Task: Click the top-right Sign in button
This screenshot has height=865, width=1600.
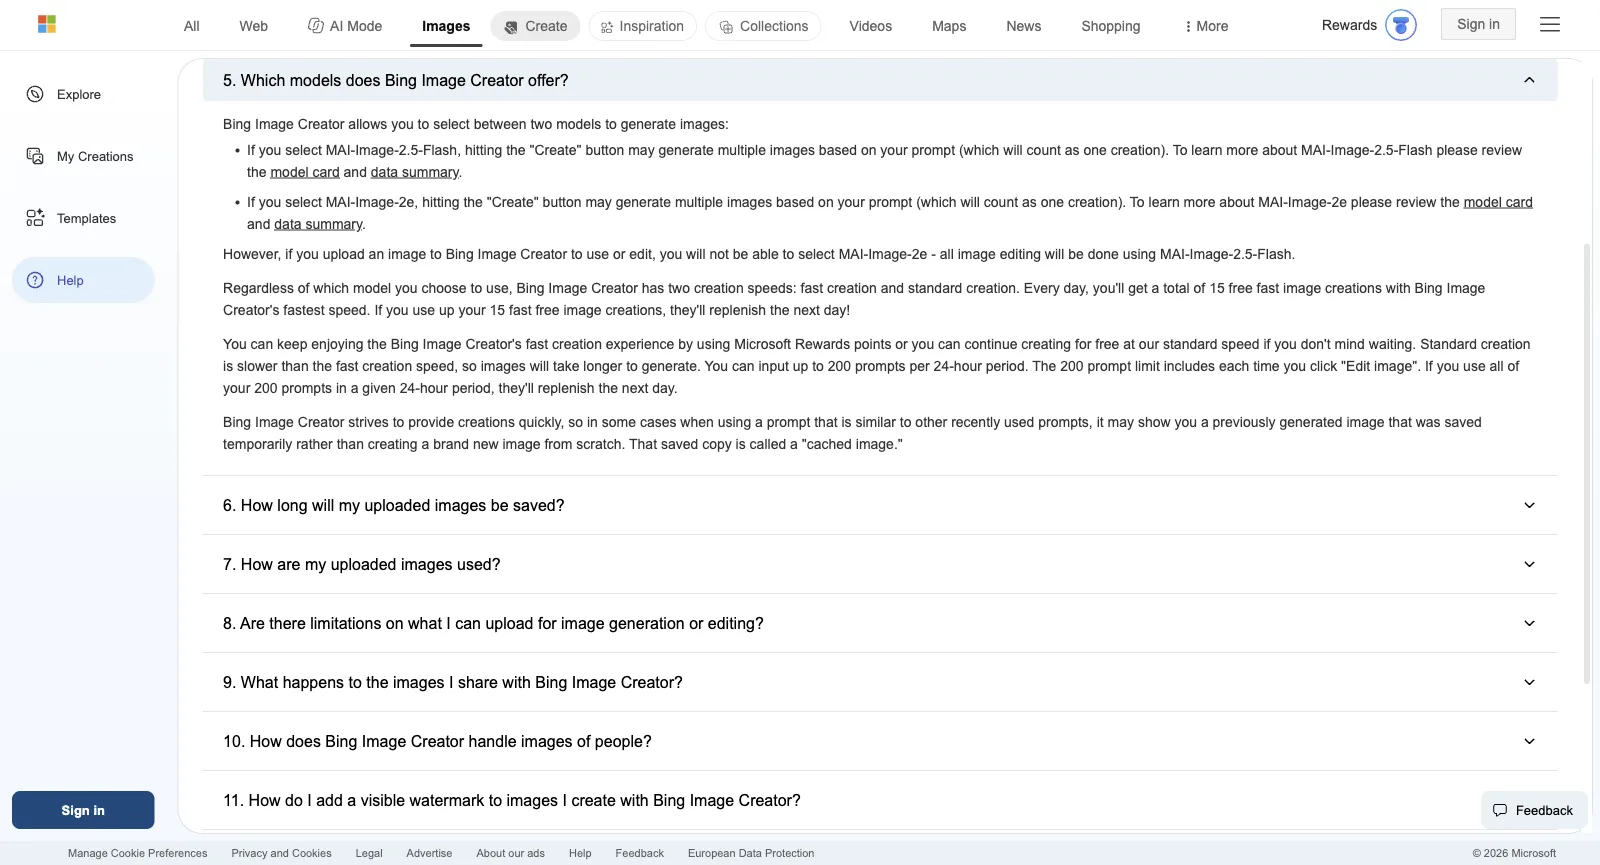Action: [1478, 24]
